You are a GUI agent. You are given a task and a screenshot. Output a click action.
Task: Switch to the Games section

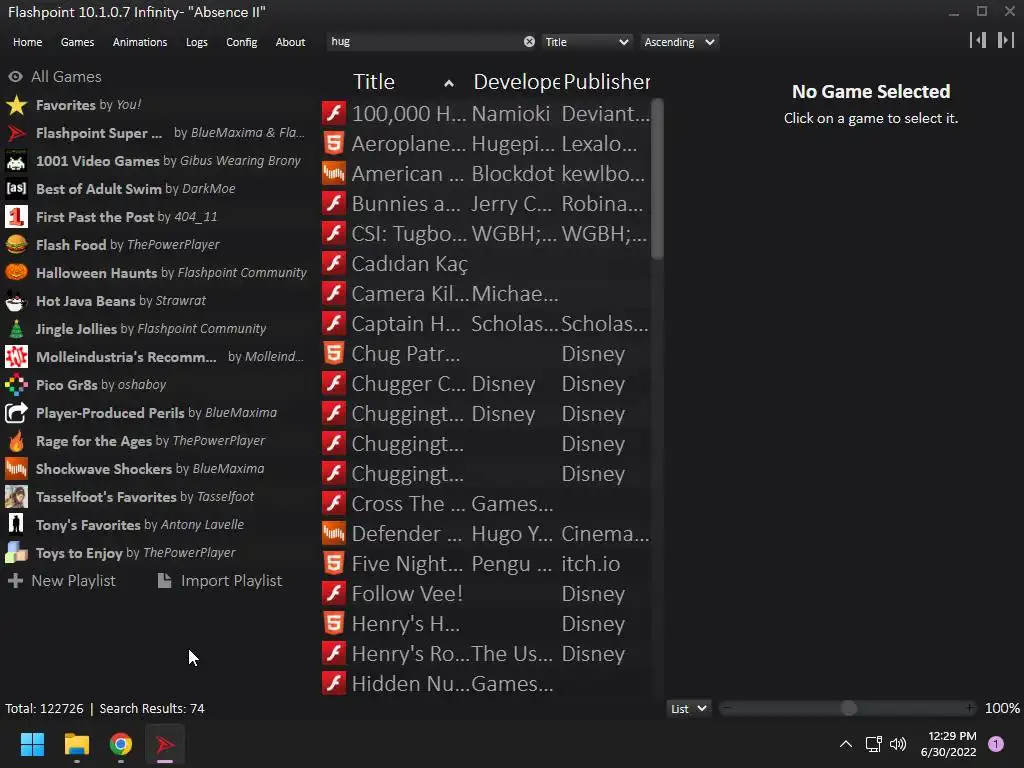tap(77, 42)
